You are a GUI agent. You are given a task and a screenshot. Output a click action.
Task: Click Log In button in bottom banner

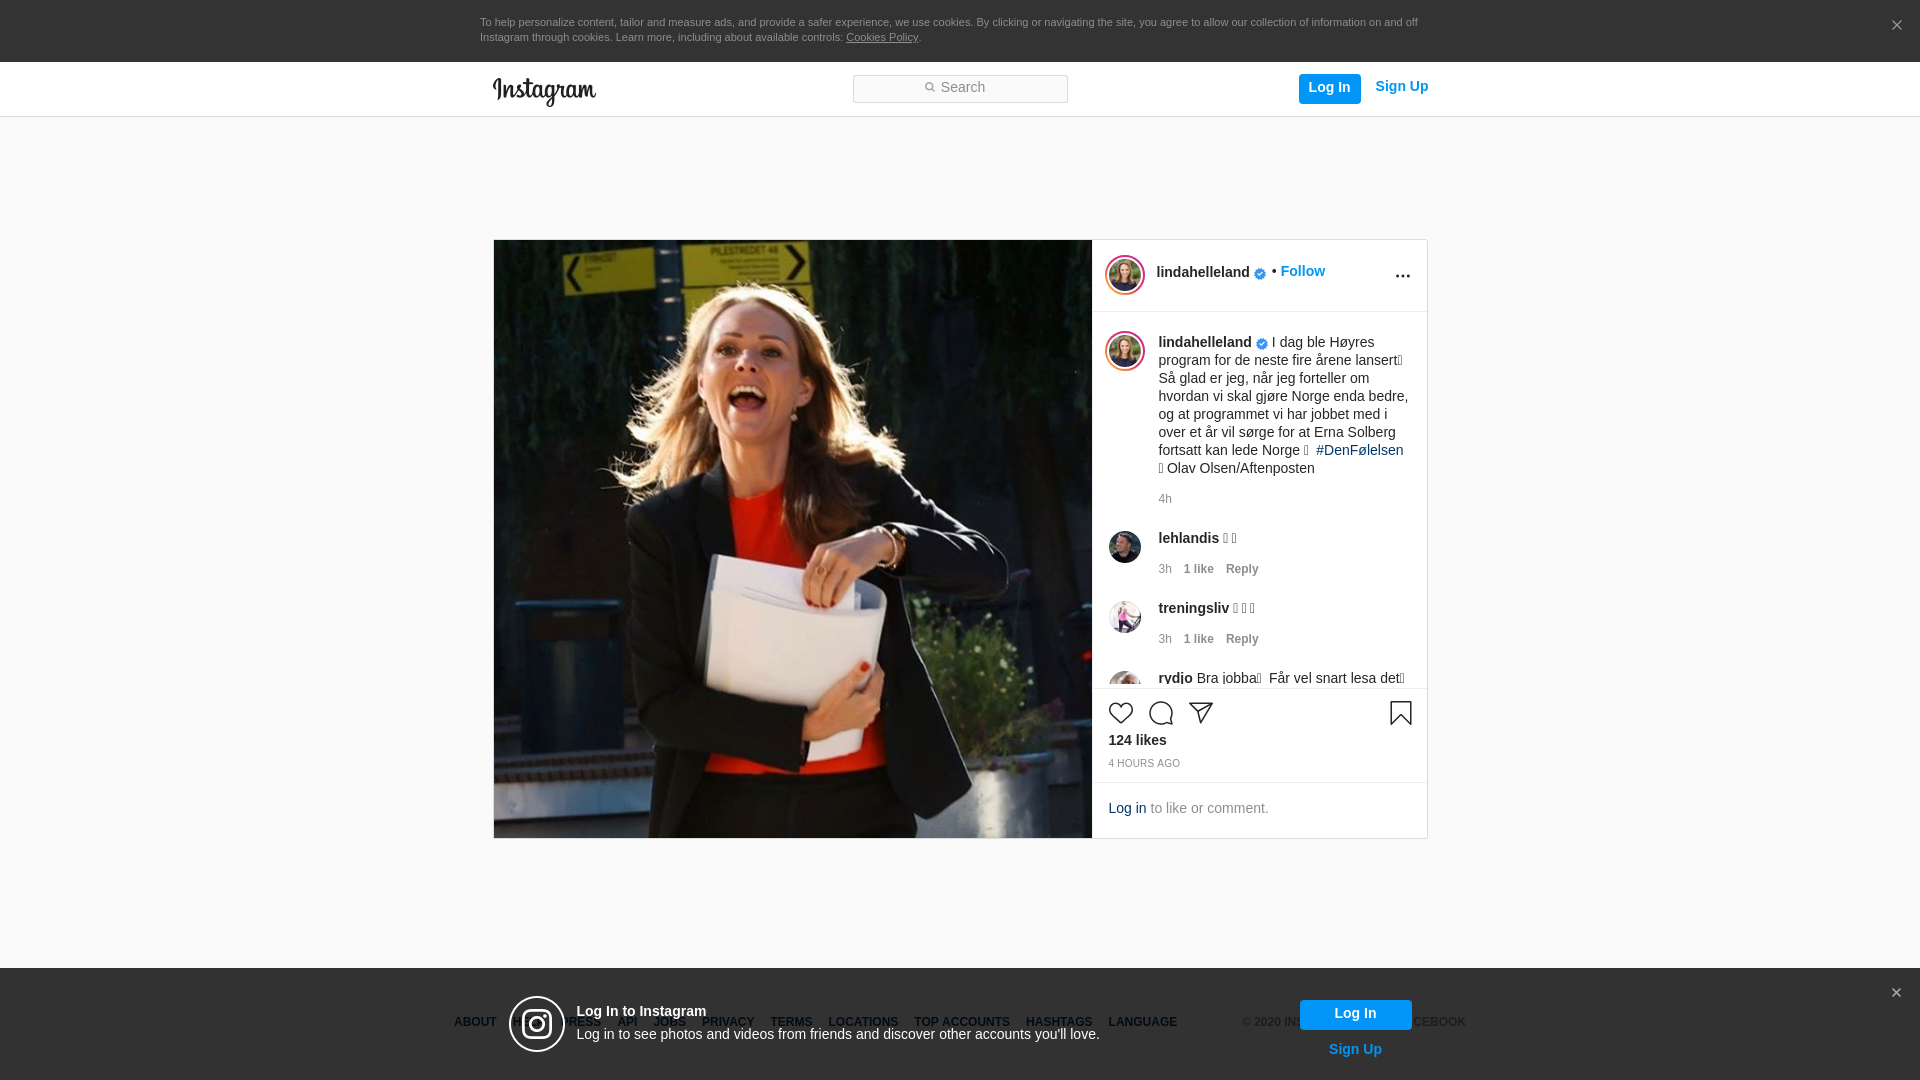(x=1355, y=1014)
